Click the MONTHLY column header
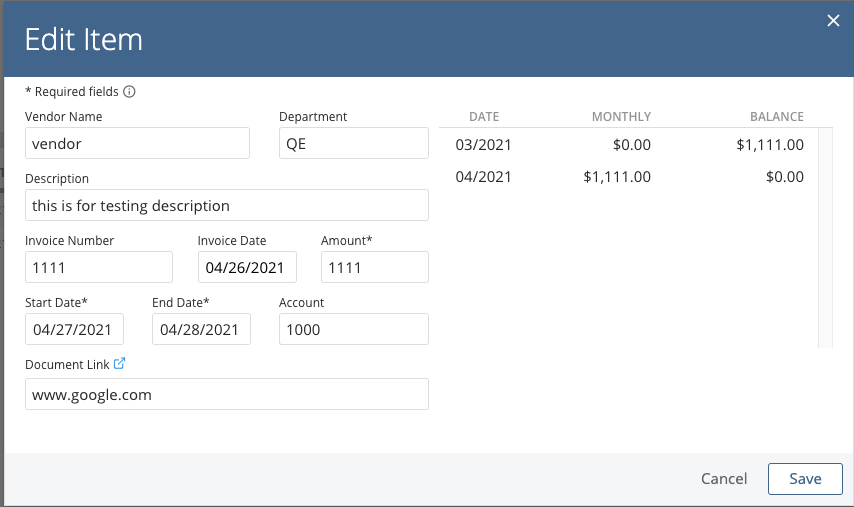The width and height of the screenshot is (854, 507). (x=621, y=117)
